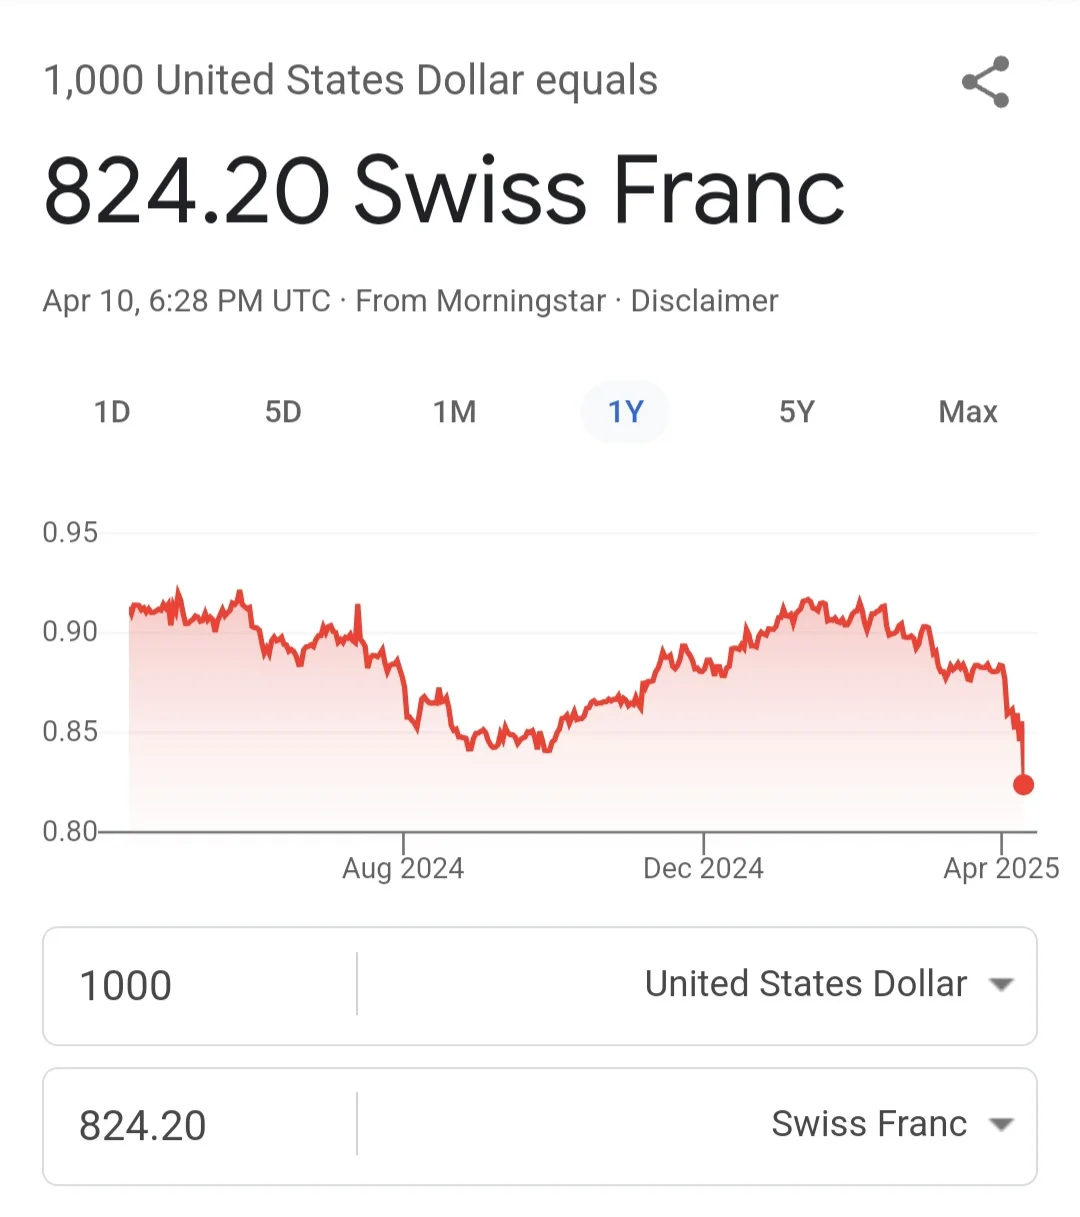Show the Max history range
1080x1217 pixels.
968,412
